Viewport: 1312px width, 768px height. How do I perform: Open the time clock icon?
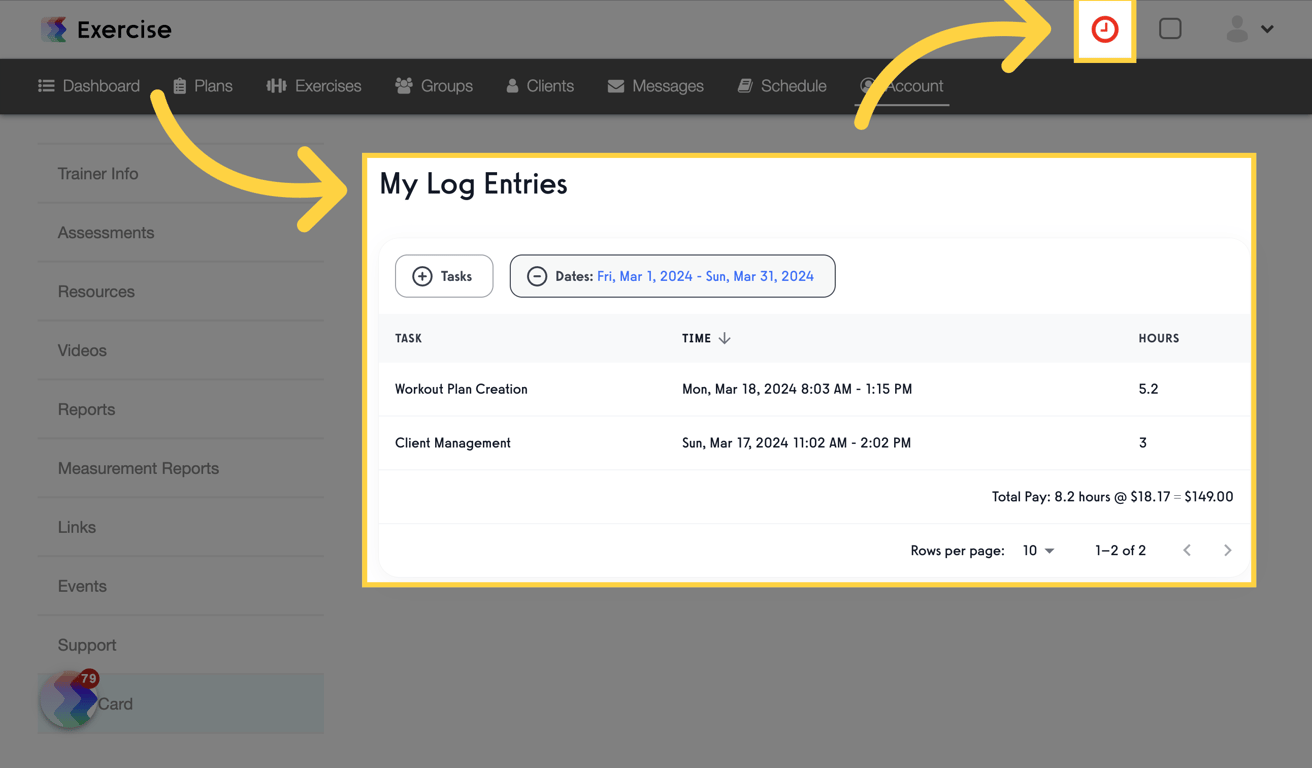tap(1104, 30)
